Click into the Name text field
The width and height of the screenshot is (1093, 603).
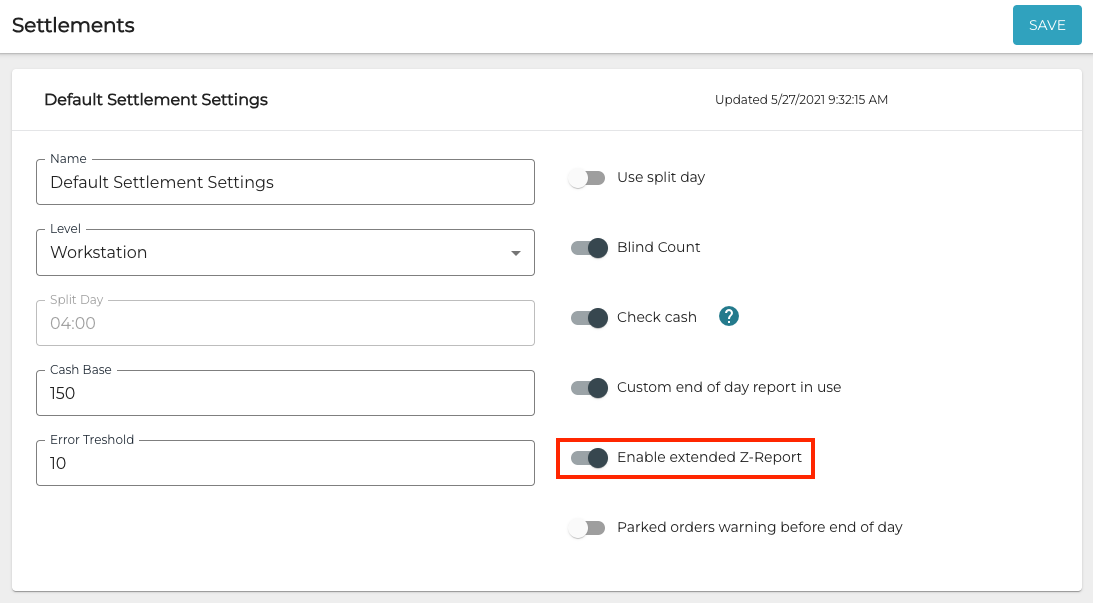click(285, 182)
